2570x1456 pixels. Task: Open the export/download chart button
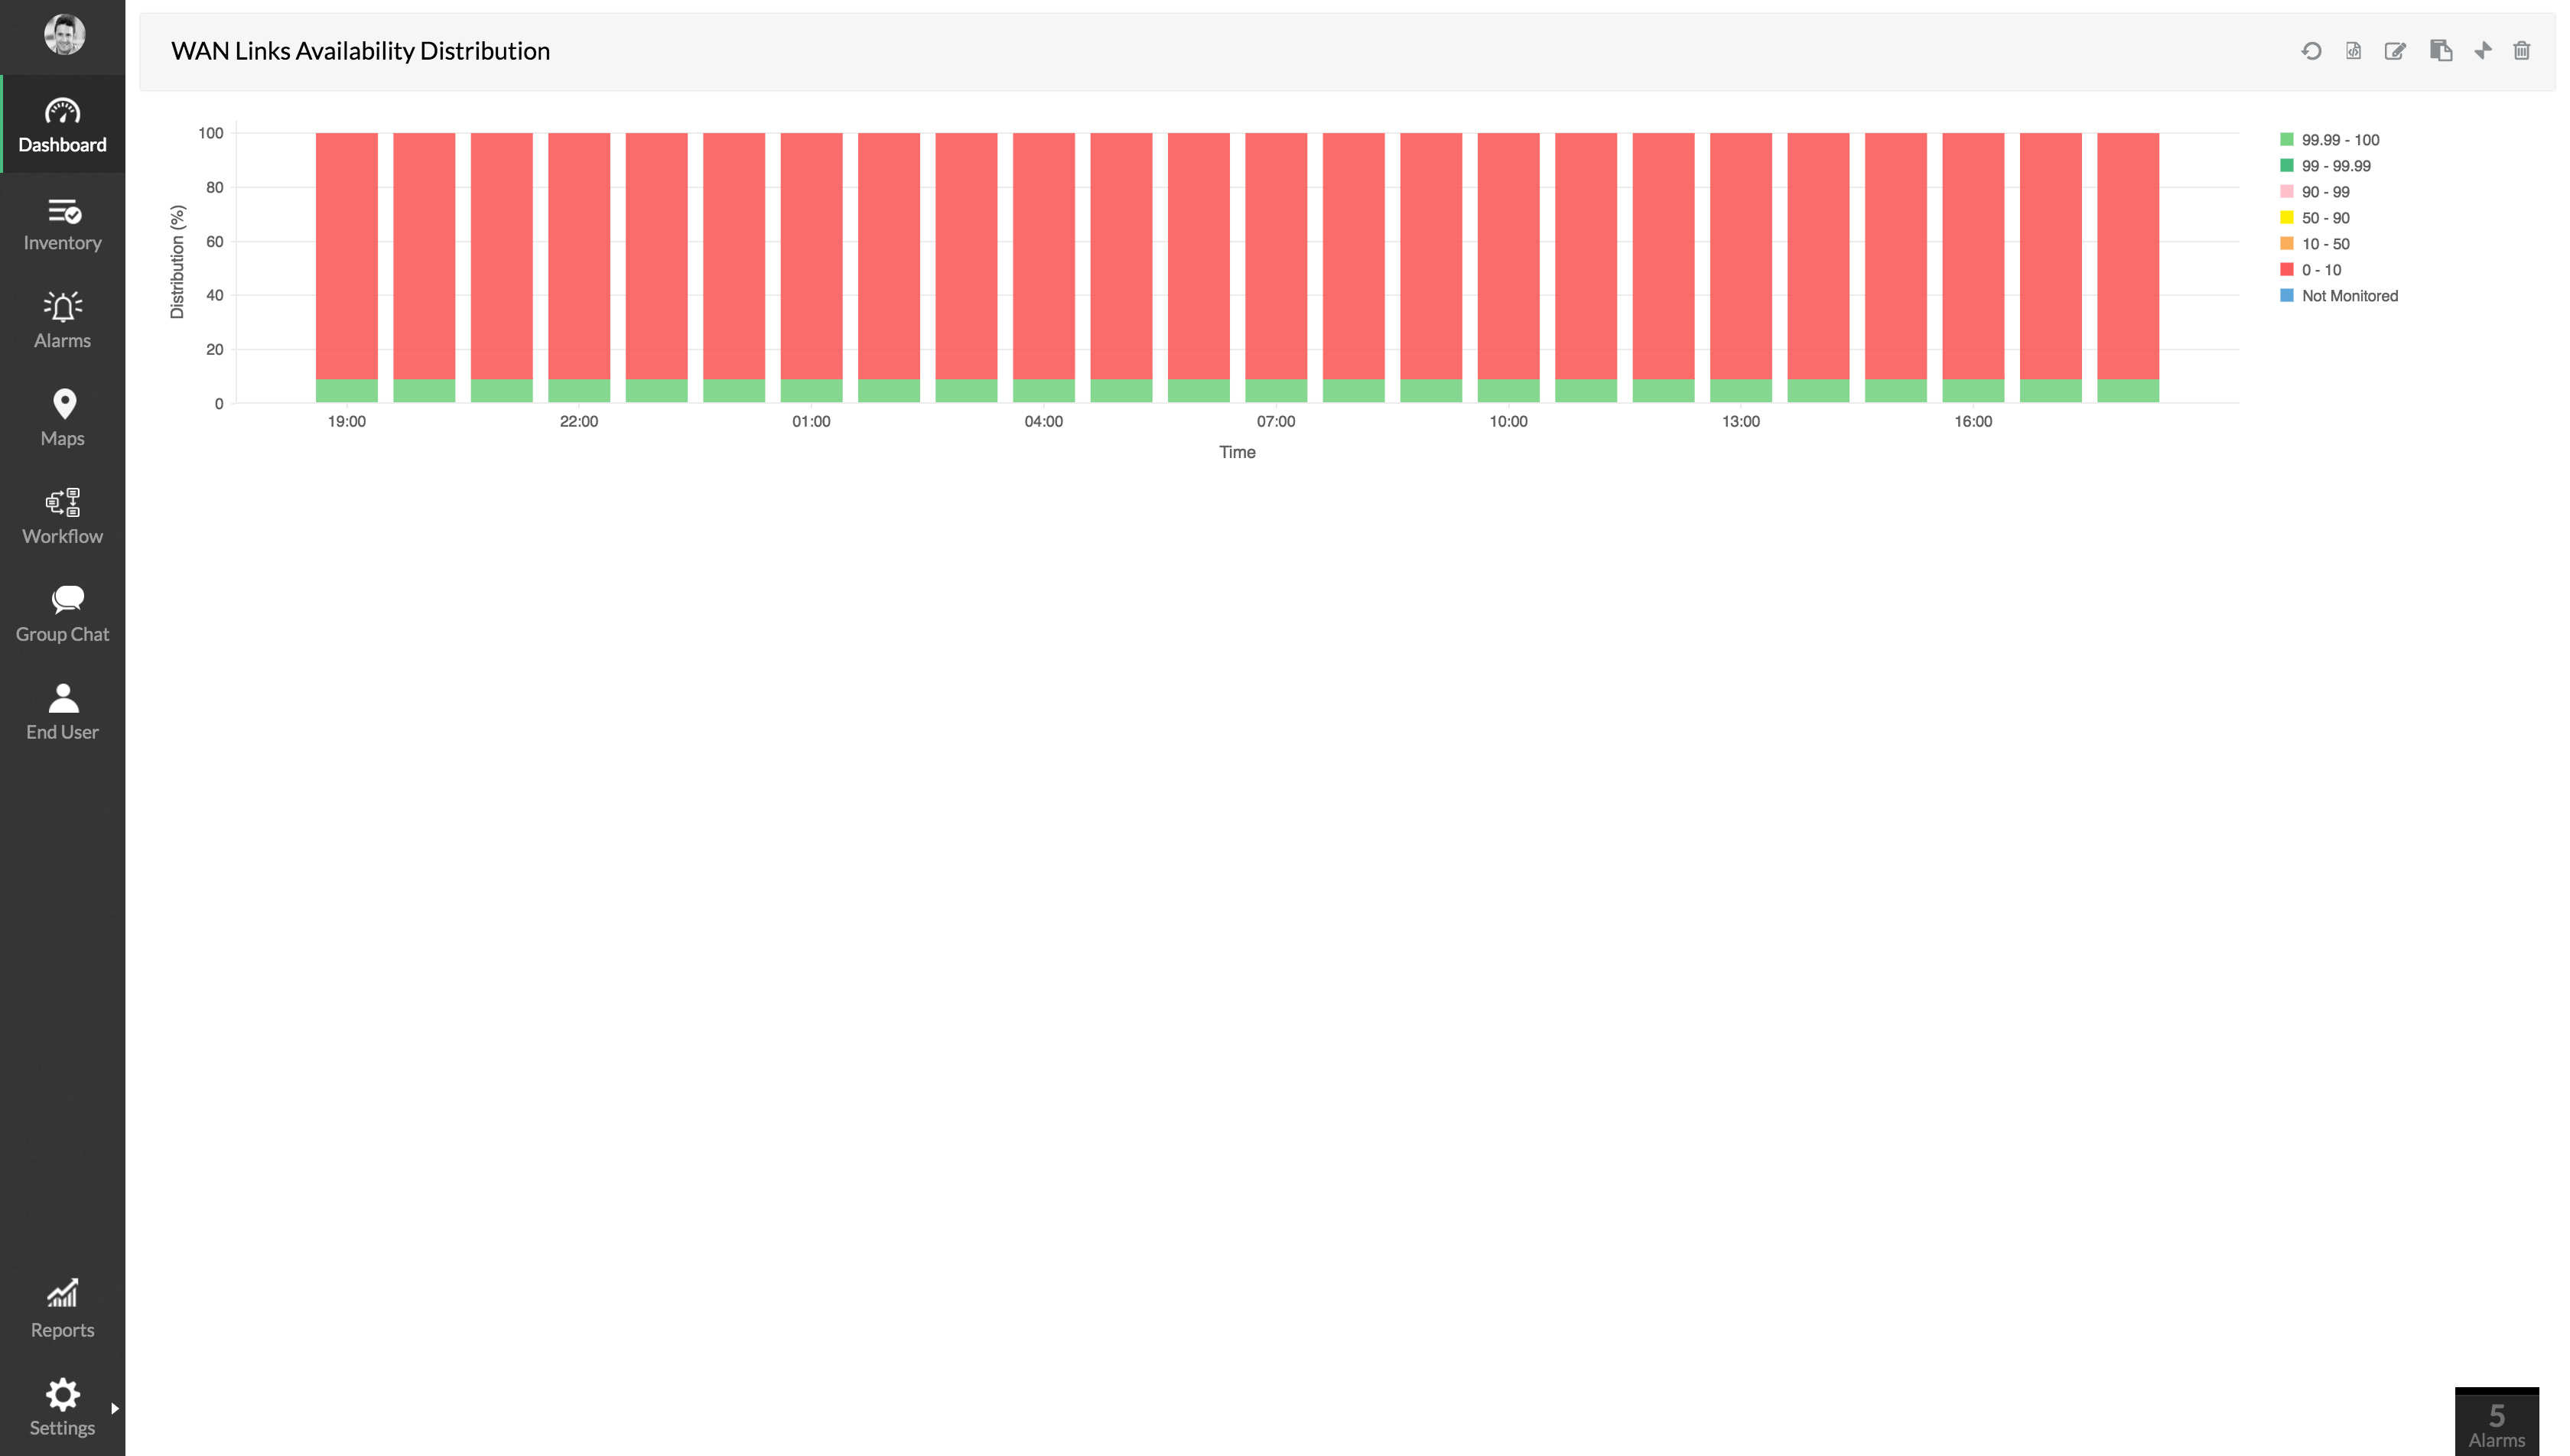click(x=2353, y=50)
